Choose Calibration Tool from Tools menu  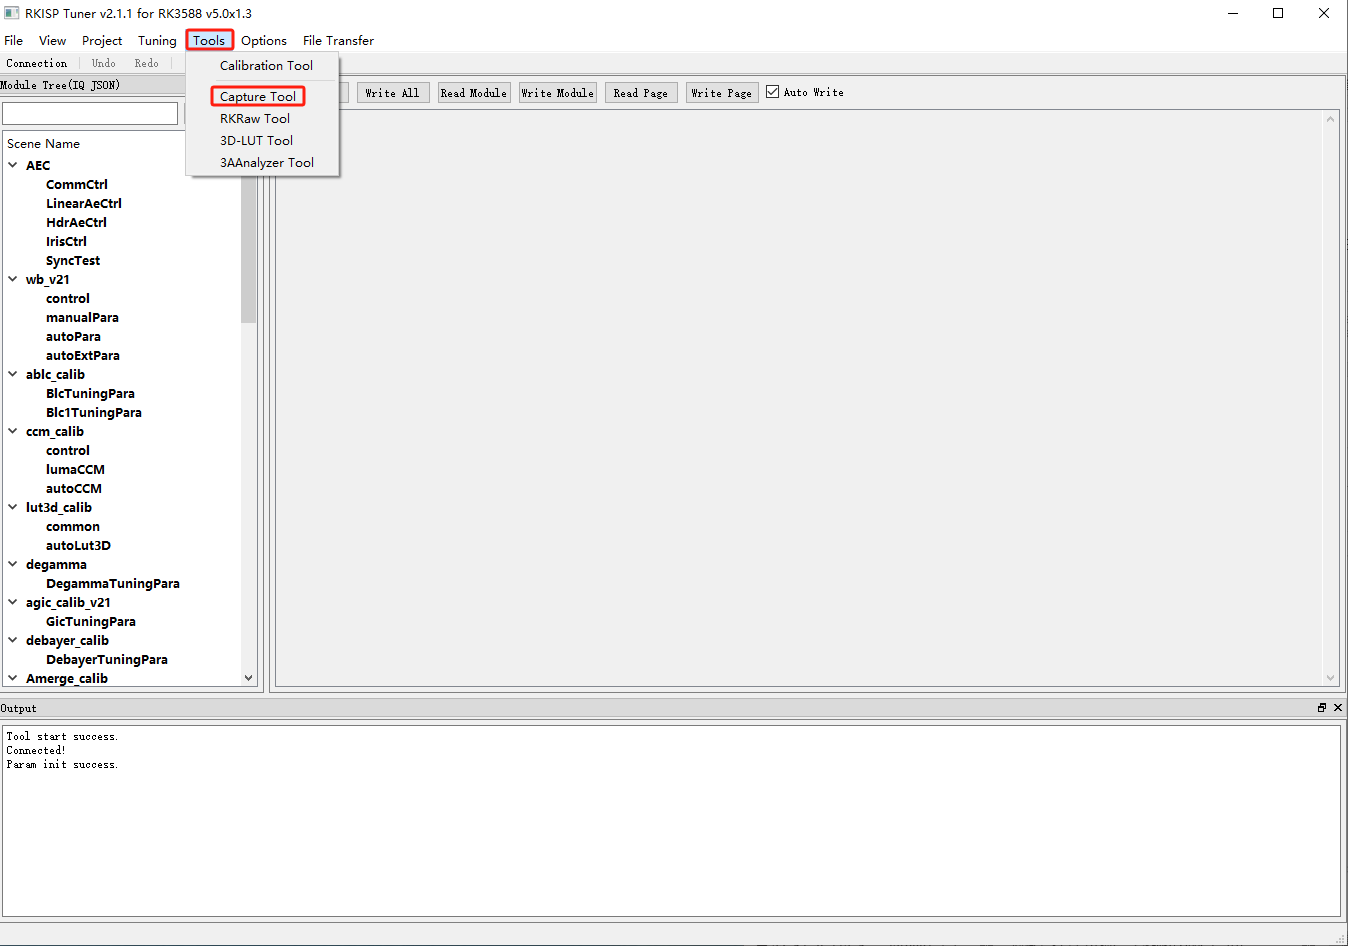[266, 66]
